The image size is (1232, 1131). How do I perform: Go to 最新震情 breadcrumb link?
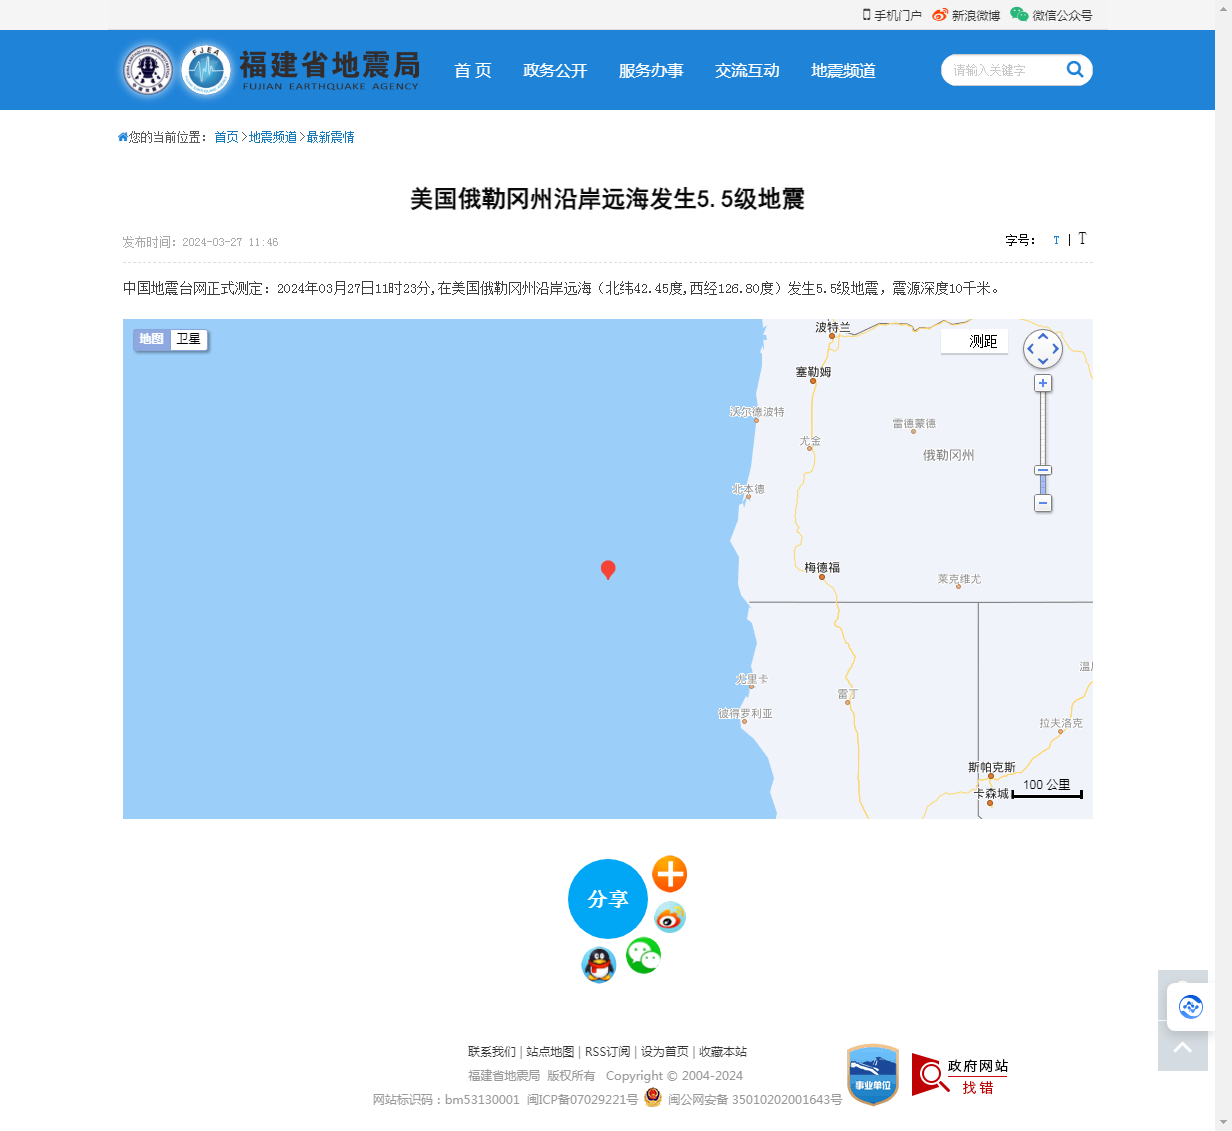tap(330, 137)
